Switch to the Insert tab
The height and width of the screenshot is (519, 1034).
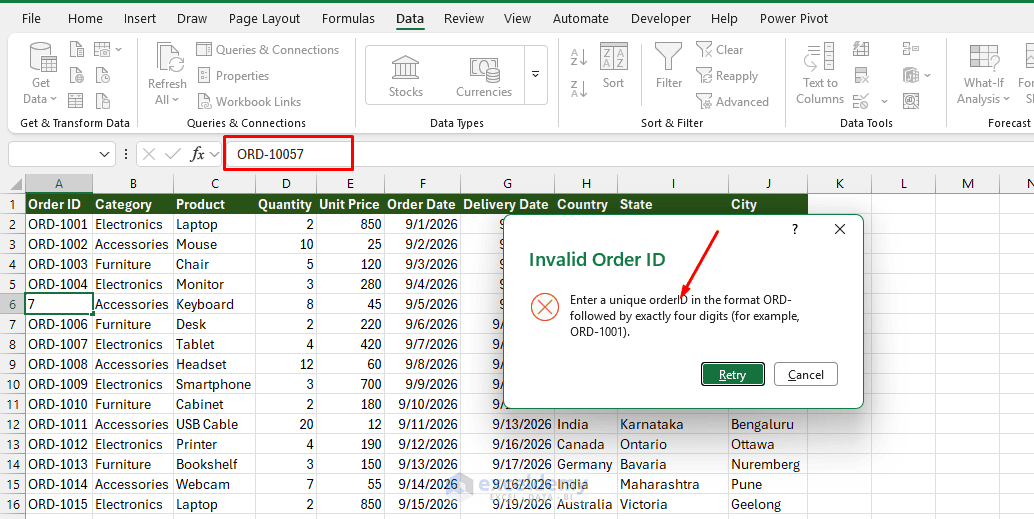point(140,18)
